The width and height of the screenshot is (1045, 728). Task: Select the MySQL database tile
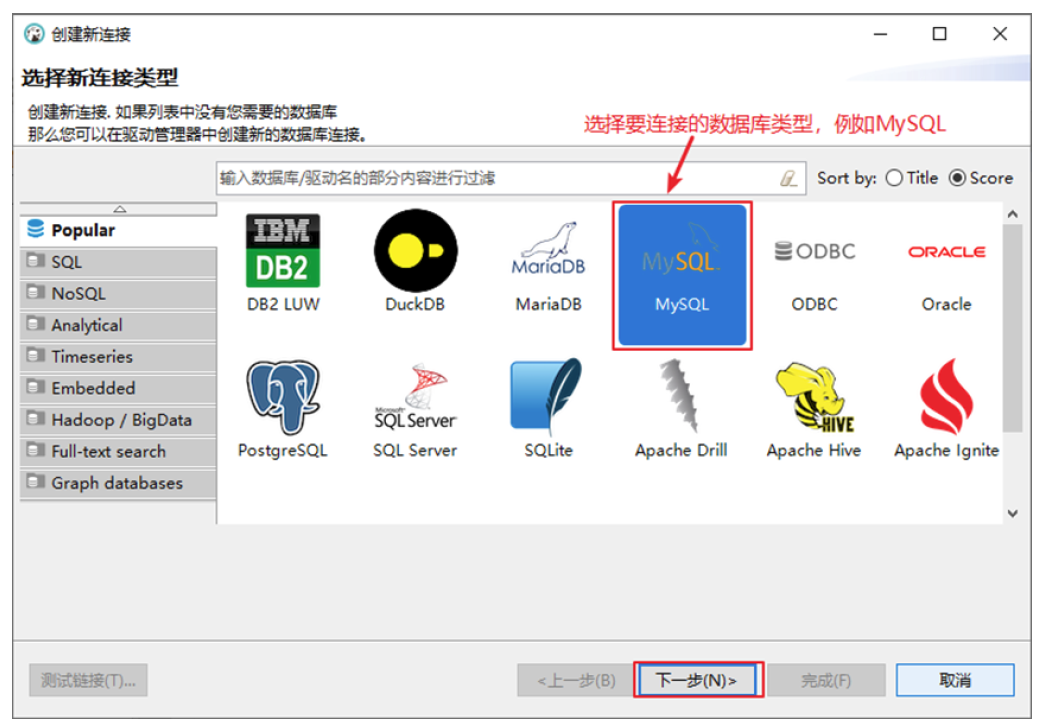(x=682, y=275)
